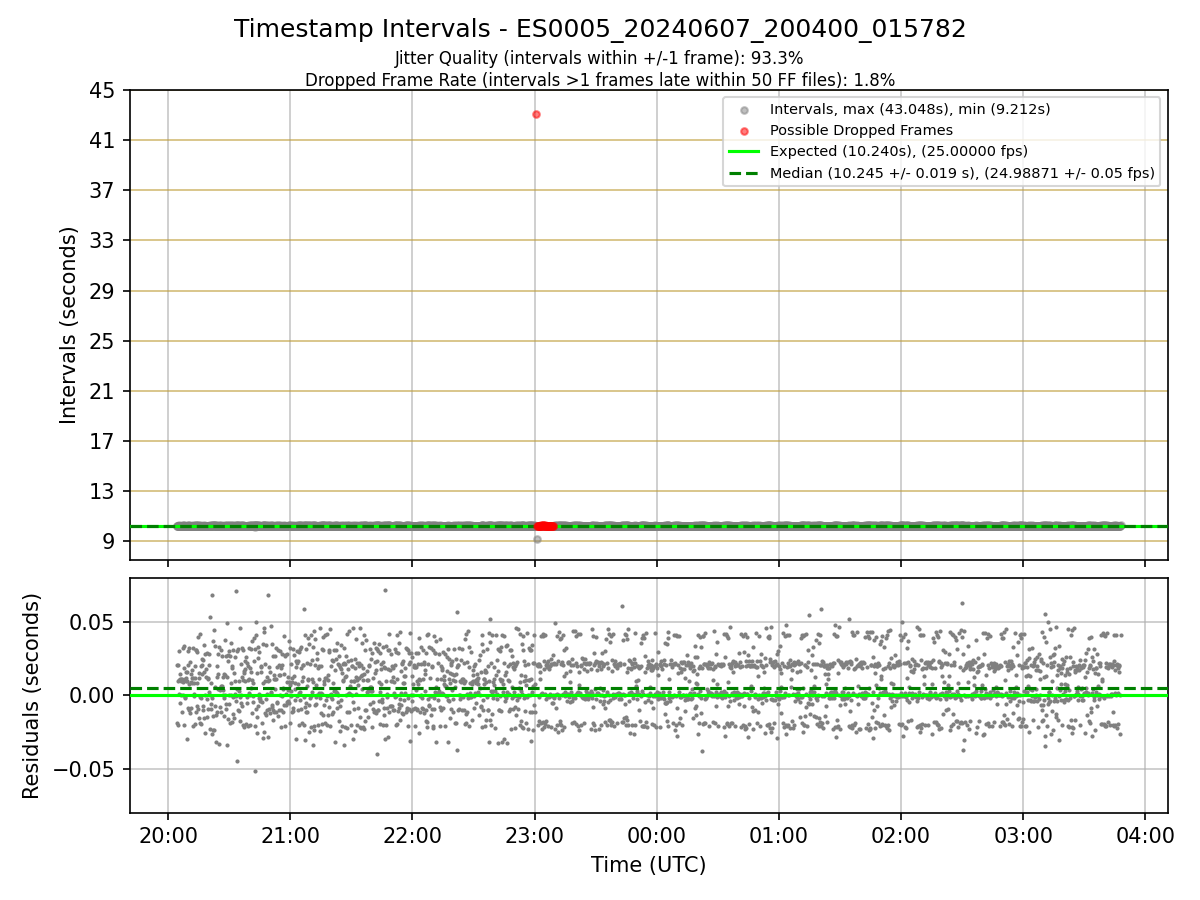Click the Intervals (seconds) y-axis label
Viewport: 1200px width, 900px height.
tap(68, 325)
